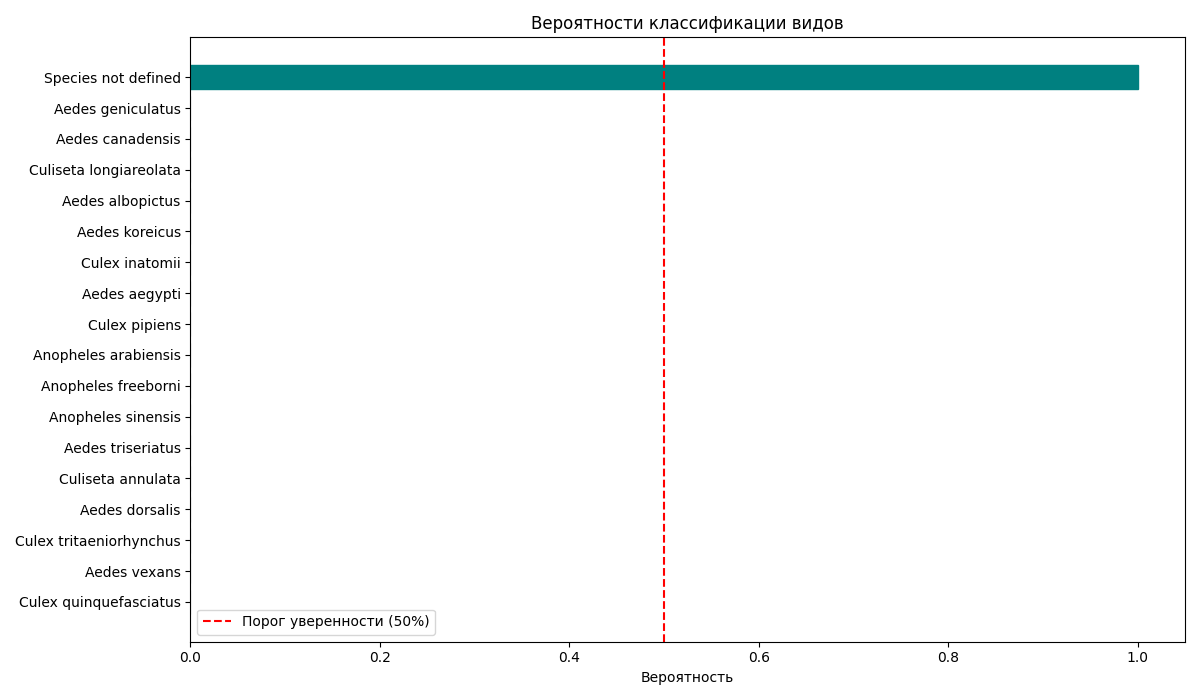Select the 'Species not defined' axis label
Image resolution: width=1200 pixels, height=700 pixels.
pyautogui.click(x=112, y=78)
